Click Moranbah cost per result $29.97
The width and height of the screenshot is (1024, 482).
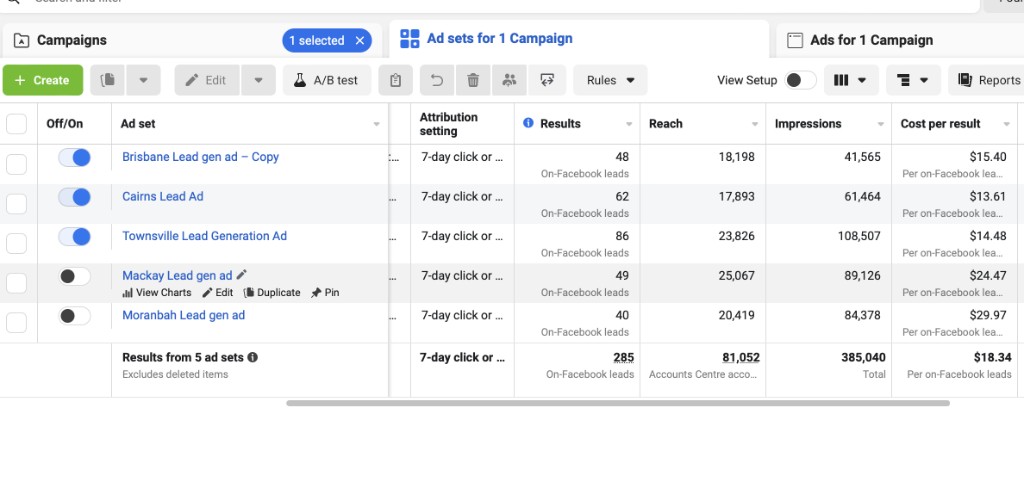988,315
